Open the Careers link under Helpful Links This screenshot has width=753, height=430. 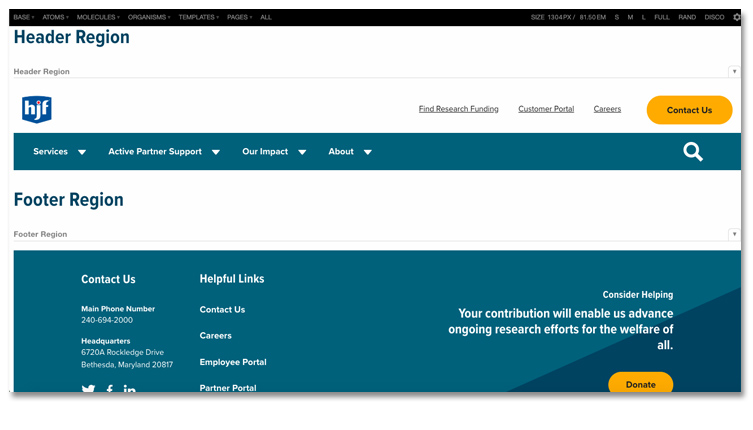[216, 336]
